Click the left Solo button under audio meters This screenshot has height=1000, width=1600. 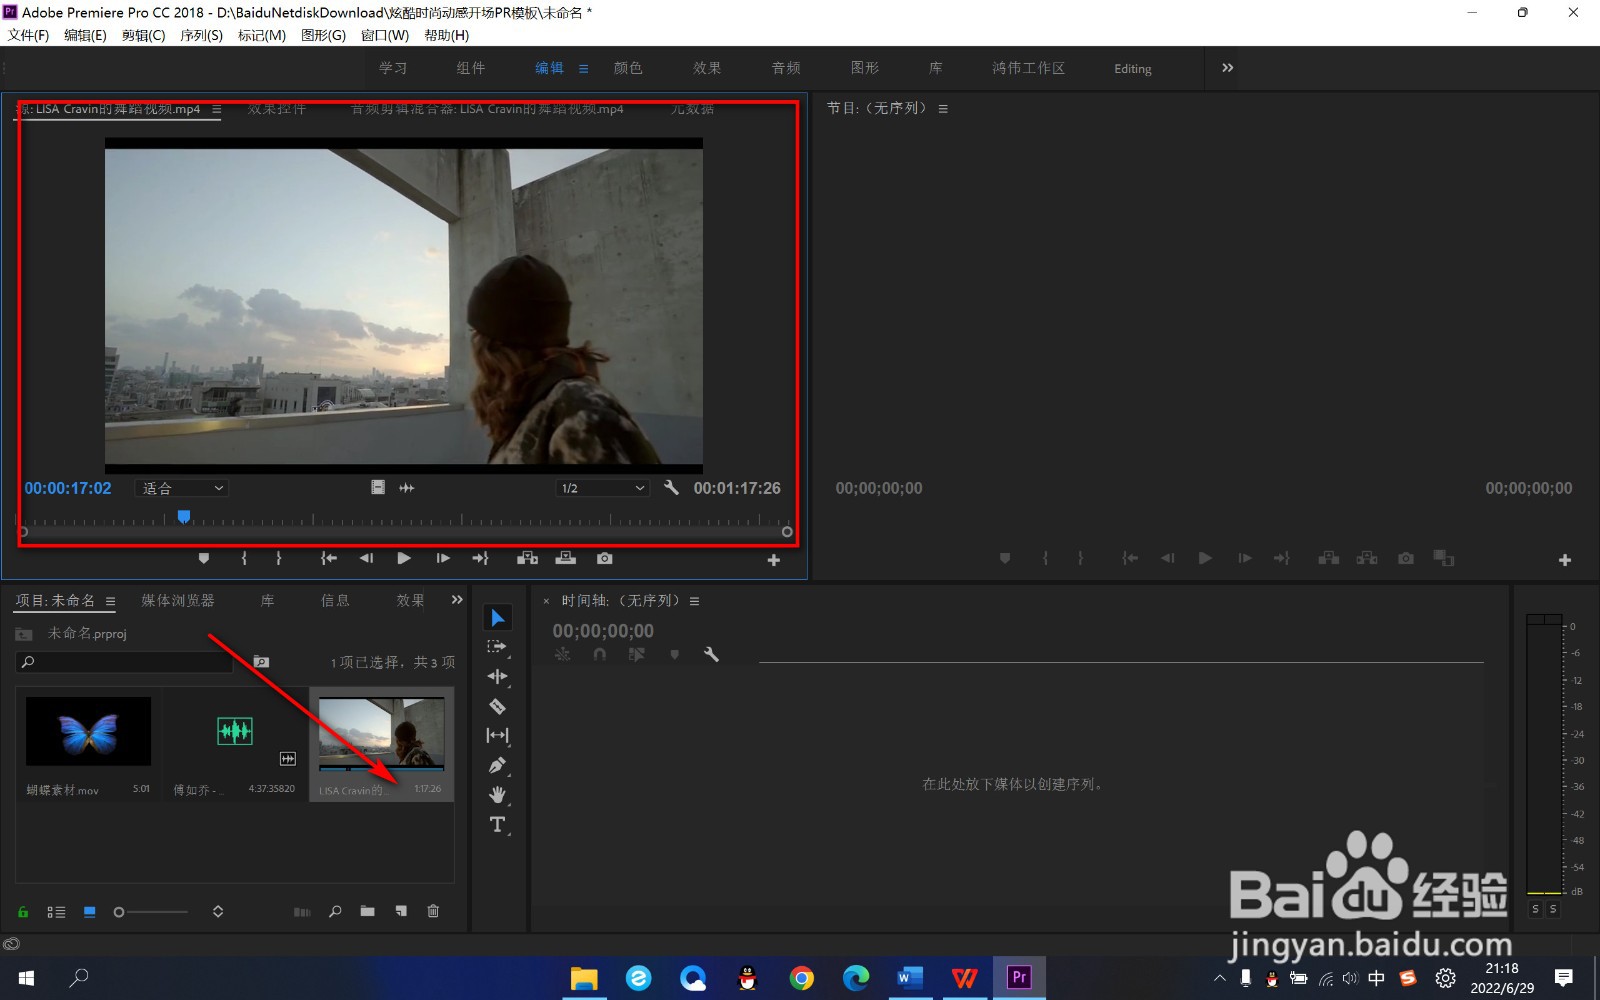1535,909
